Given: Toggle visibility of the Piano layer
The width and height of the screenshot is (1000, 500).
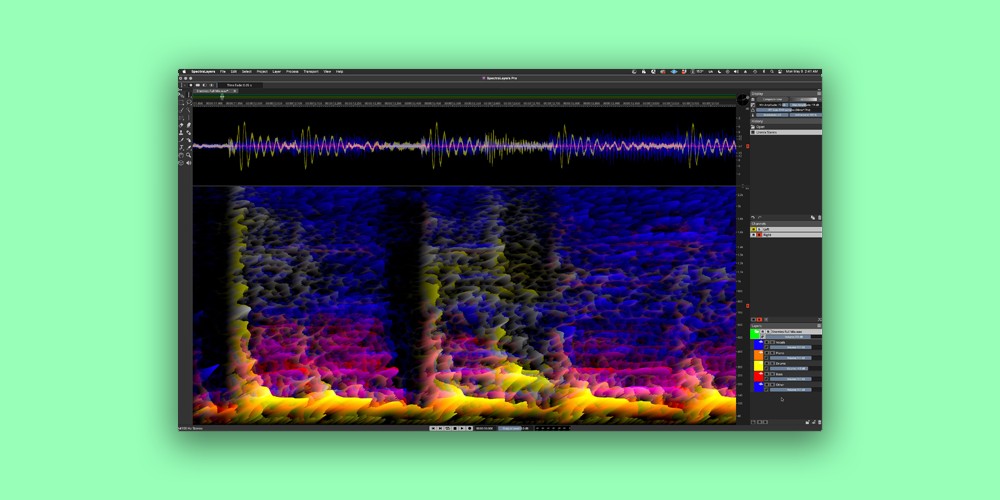Looking at the screenshot, I should (x=767, y=353).
